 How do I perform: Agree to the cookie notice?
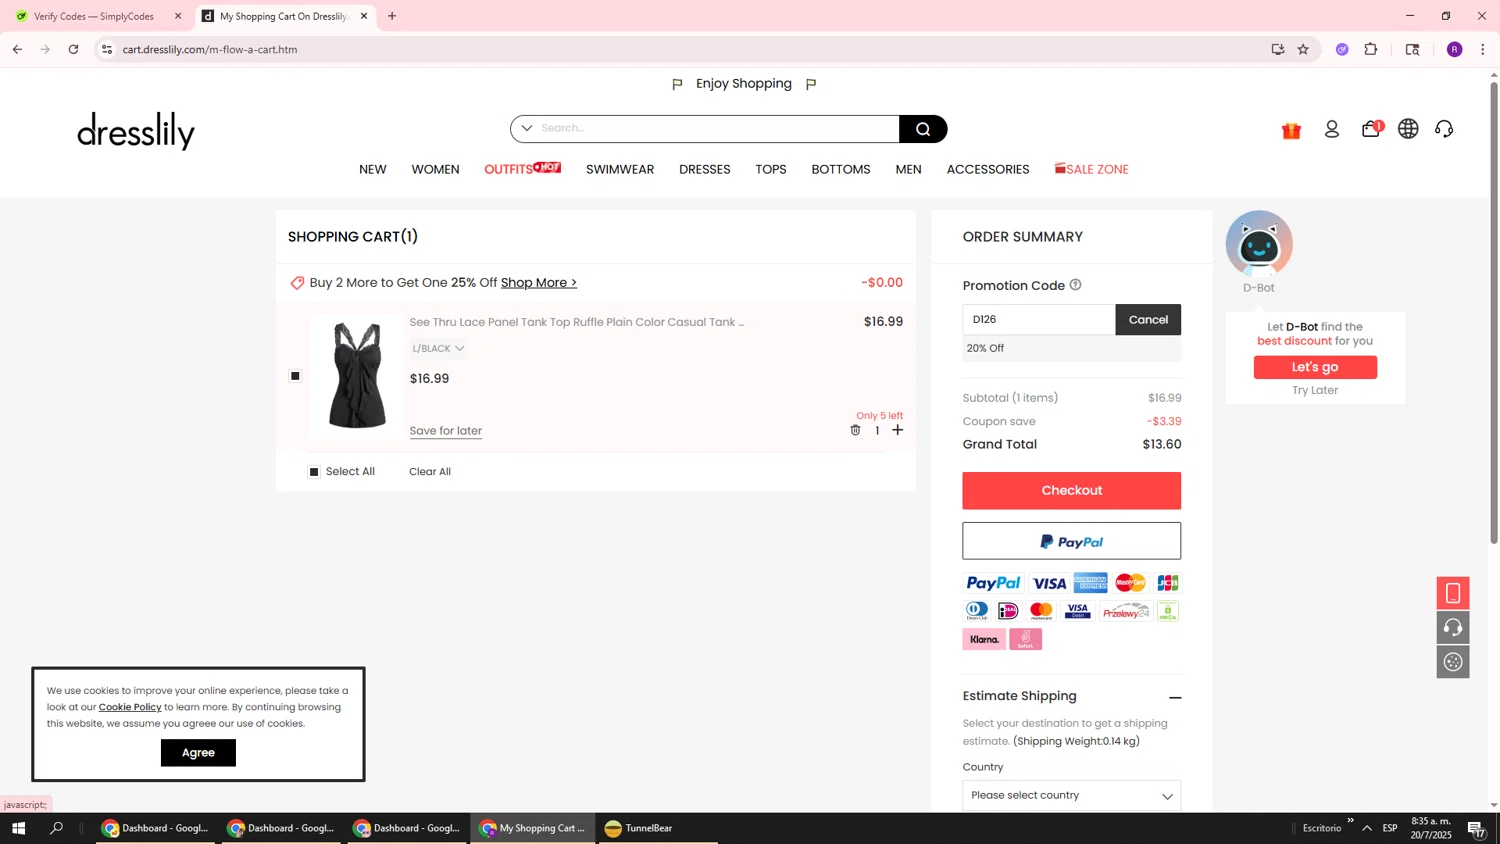[x=198, y=753]
